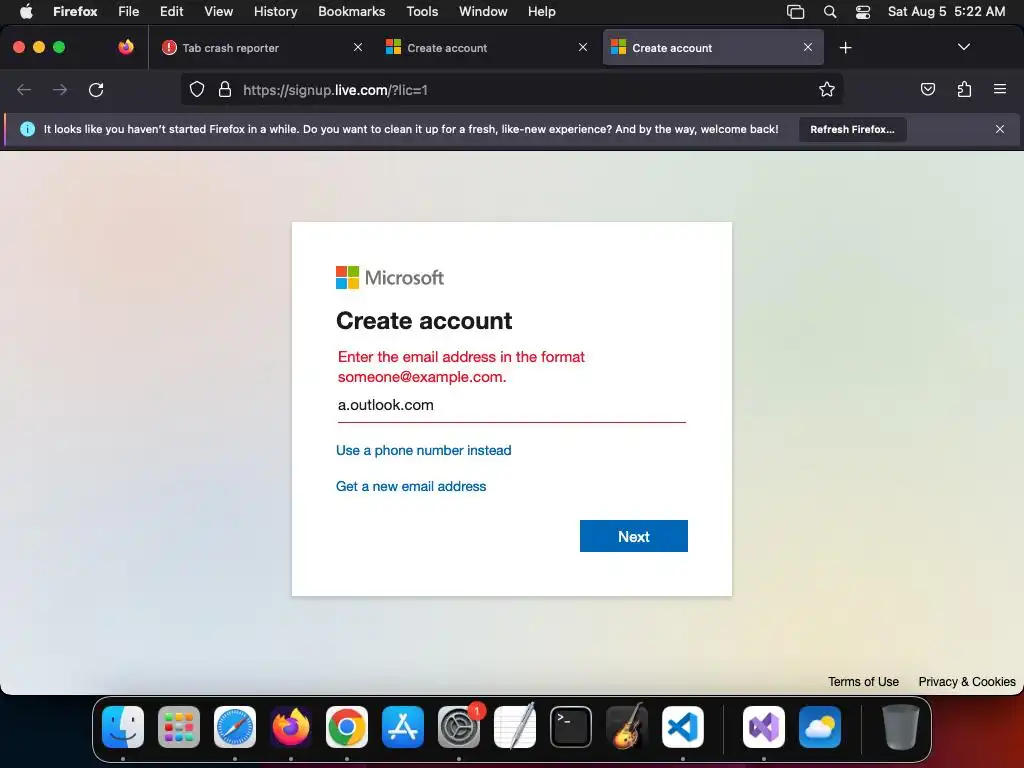Open Finder from the Dock

(123, 727)
